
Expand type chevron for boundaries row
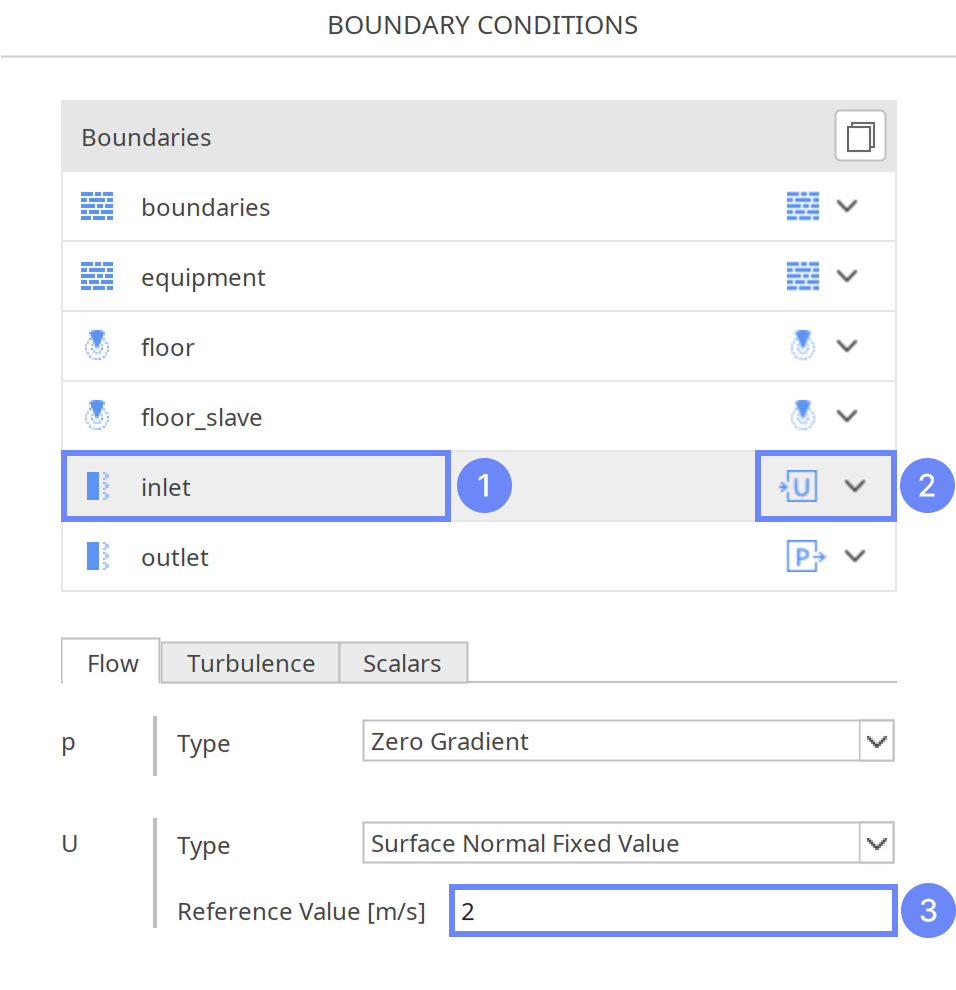tap(847, 206)
